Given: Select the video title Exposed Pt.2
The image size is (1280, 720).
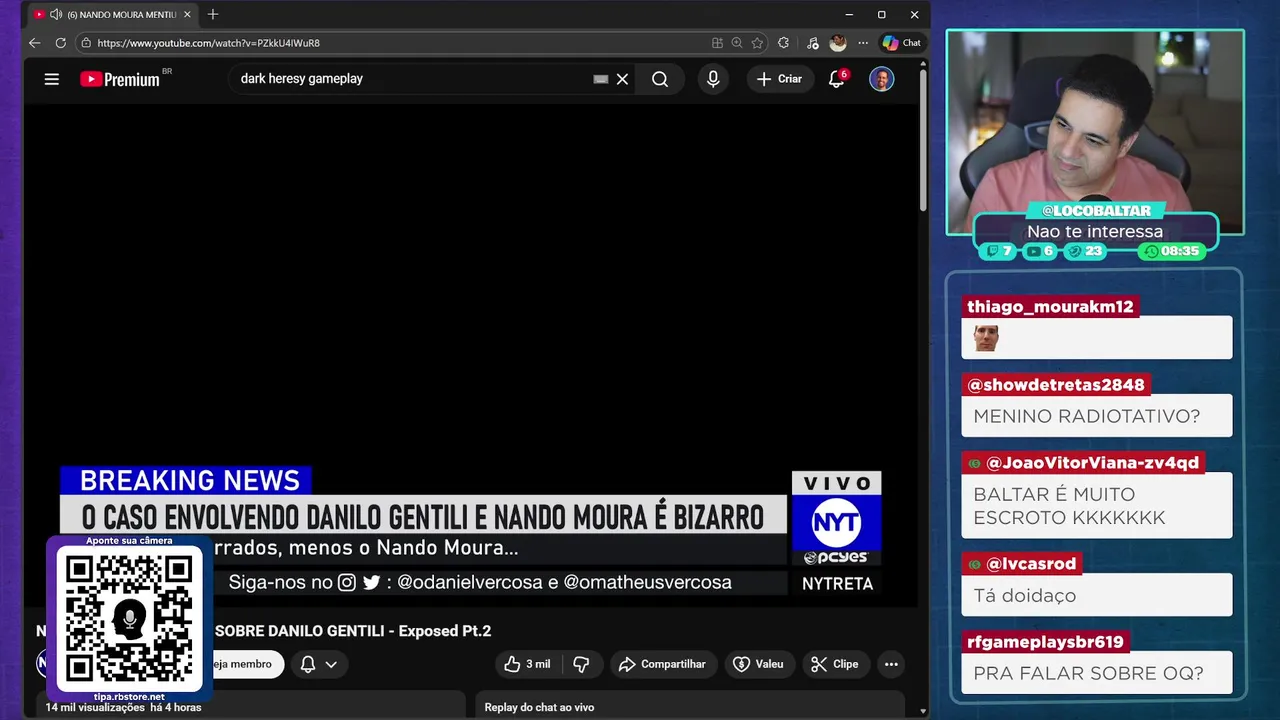Looking at the screenshot, I should 353,631.
